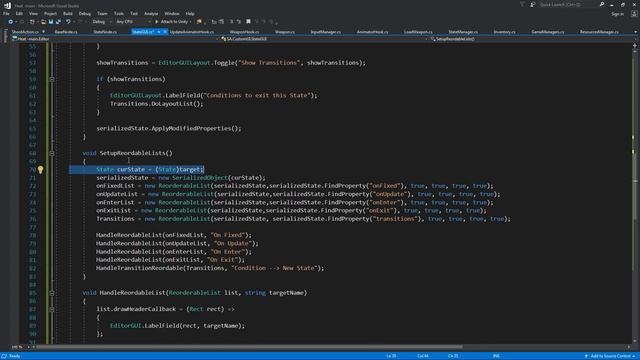Image resolution: width=640 pixels, height=360 pixels.
Task: Click the Navigate Backward arrow icon
Action: tap(11, 22)
